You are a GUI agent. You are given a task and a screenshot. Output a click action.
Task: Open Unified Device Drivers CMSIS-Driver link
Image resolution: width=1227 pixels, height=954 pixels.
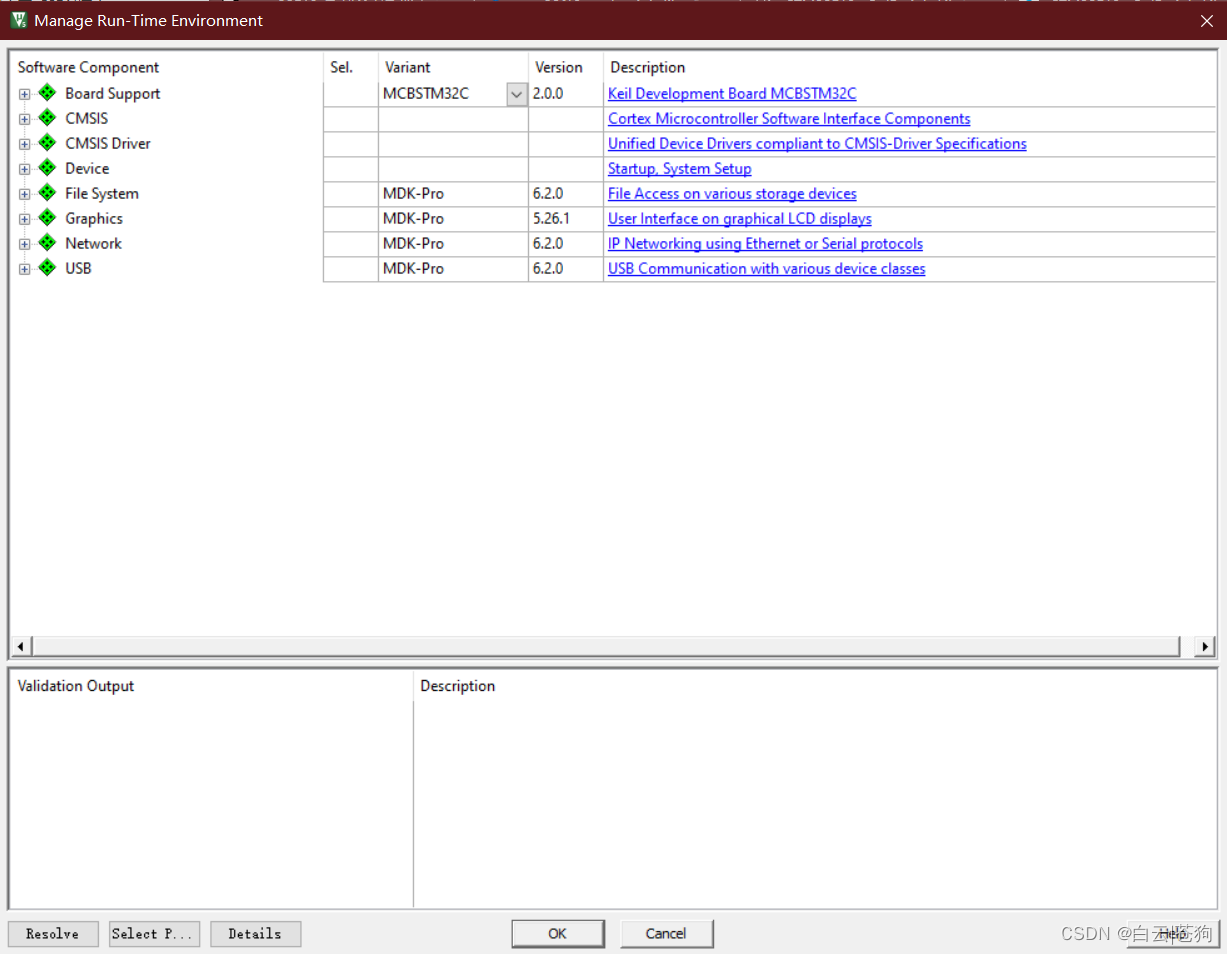817,144
